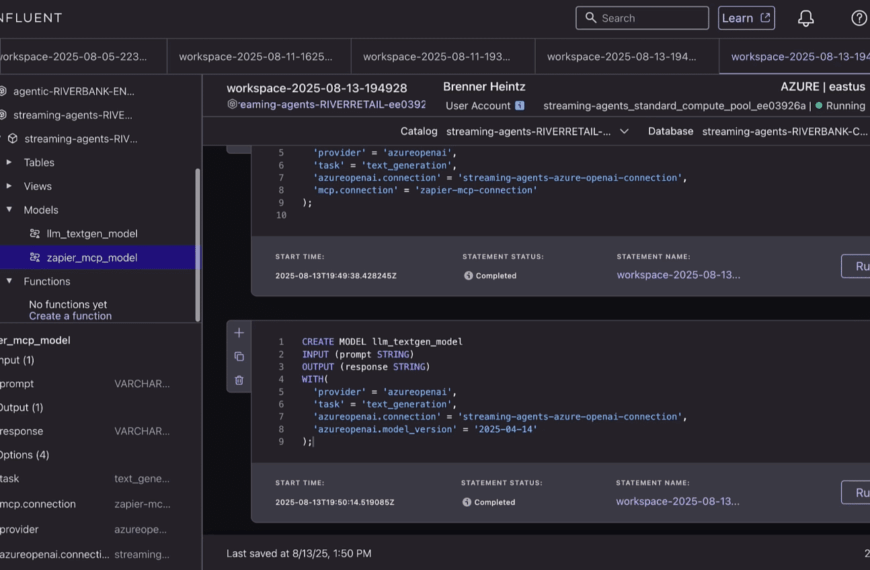Click the prompt input row

pyautogui.click(x=85, y=384)
